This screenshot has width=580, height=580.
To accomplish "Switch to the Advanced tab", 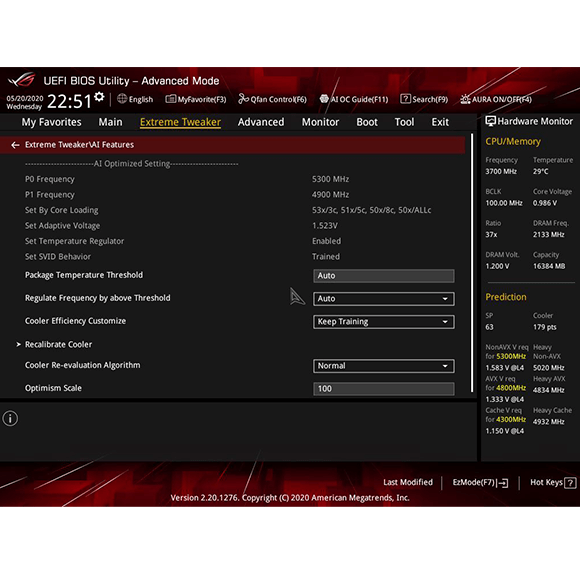I will [x=261, y=122].
